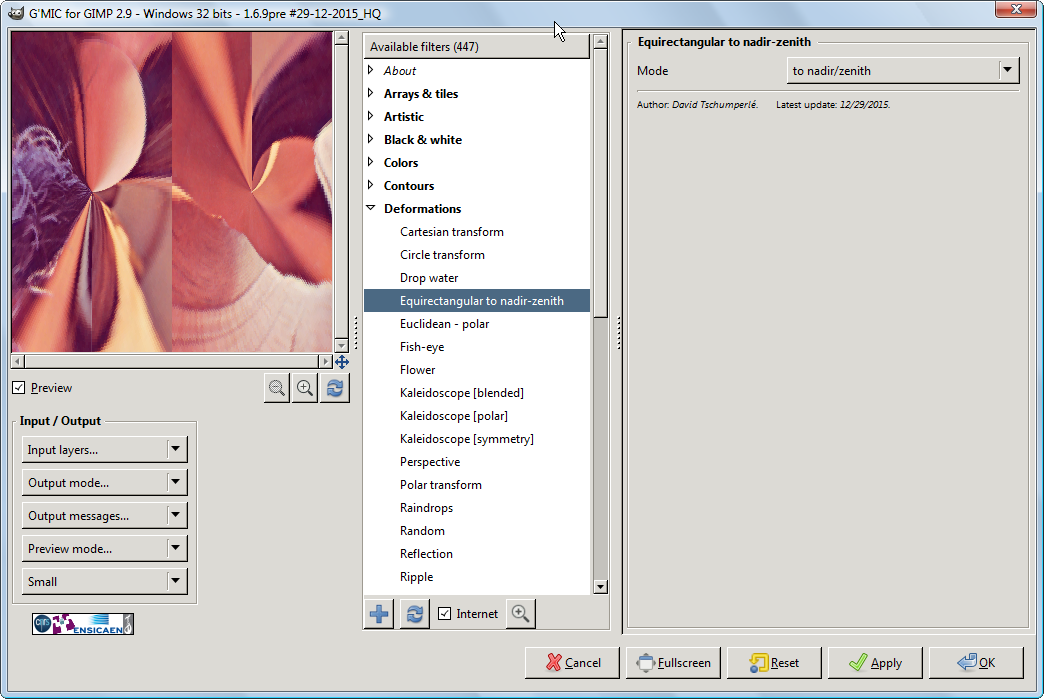Image resolution: width=1044 pixels, height=699 pixels.
Task: Click the filter preview image
Action: coord(172,192)
